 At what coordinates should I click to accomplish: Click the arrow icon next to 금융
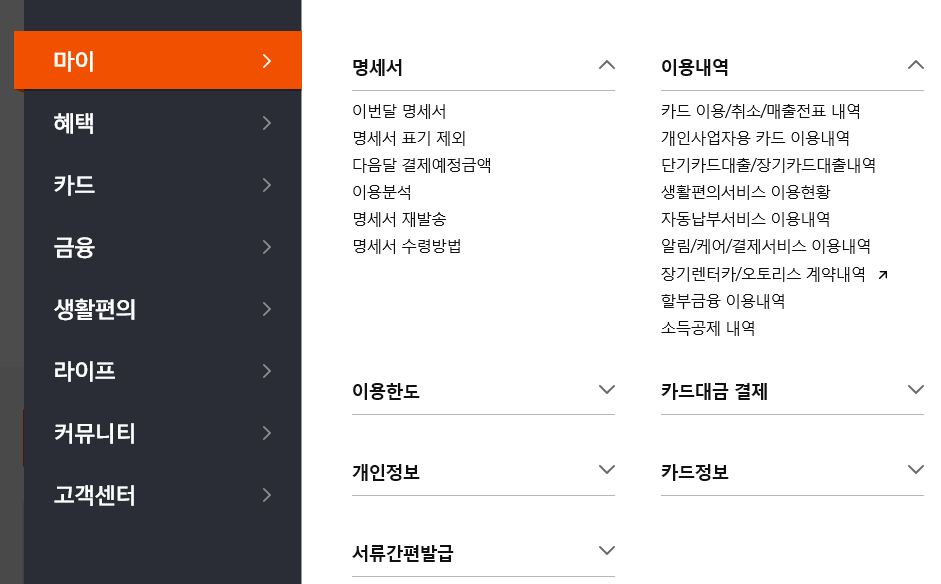(267, 247)
